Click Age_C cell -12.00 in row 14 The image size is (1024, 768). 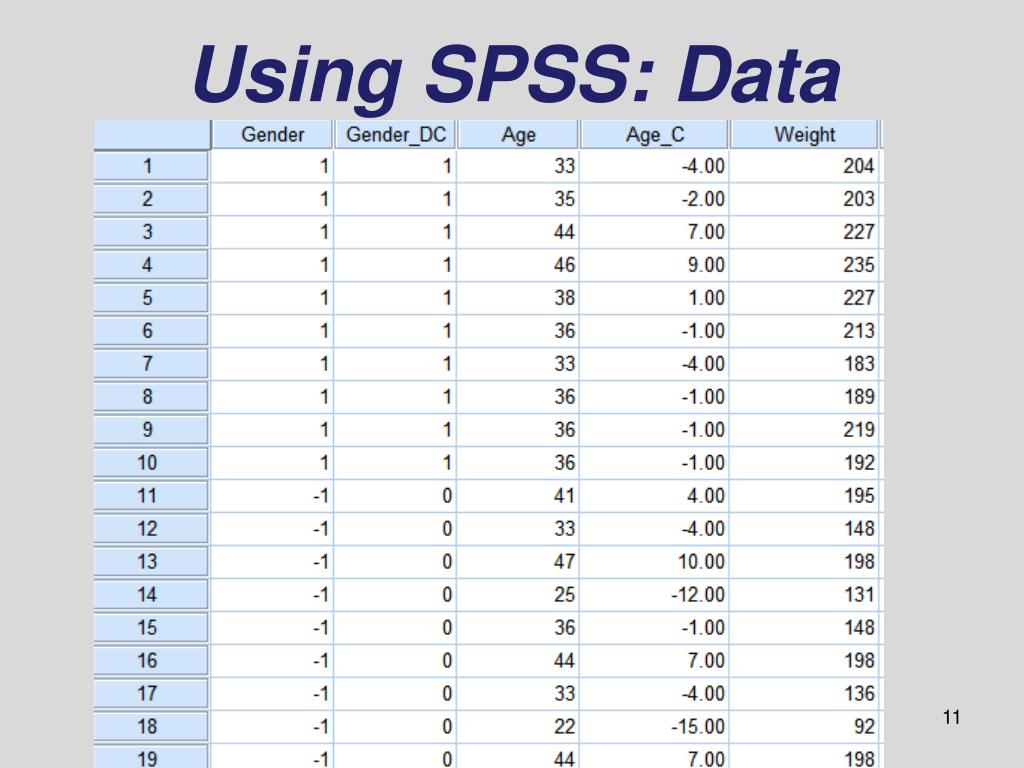point(654,594)
